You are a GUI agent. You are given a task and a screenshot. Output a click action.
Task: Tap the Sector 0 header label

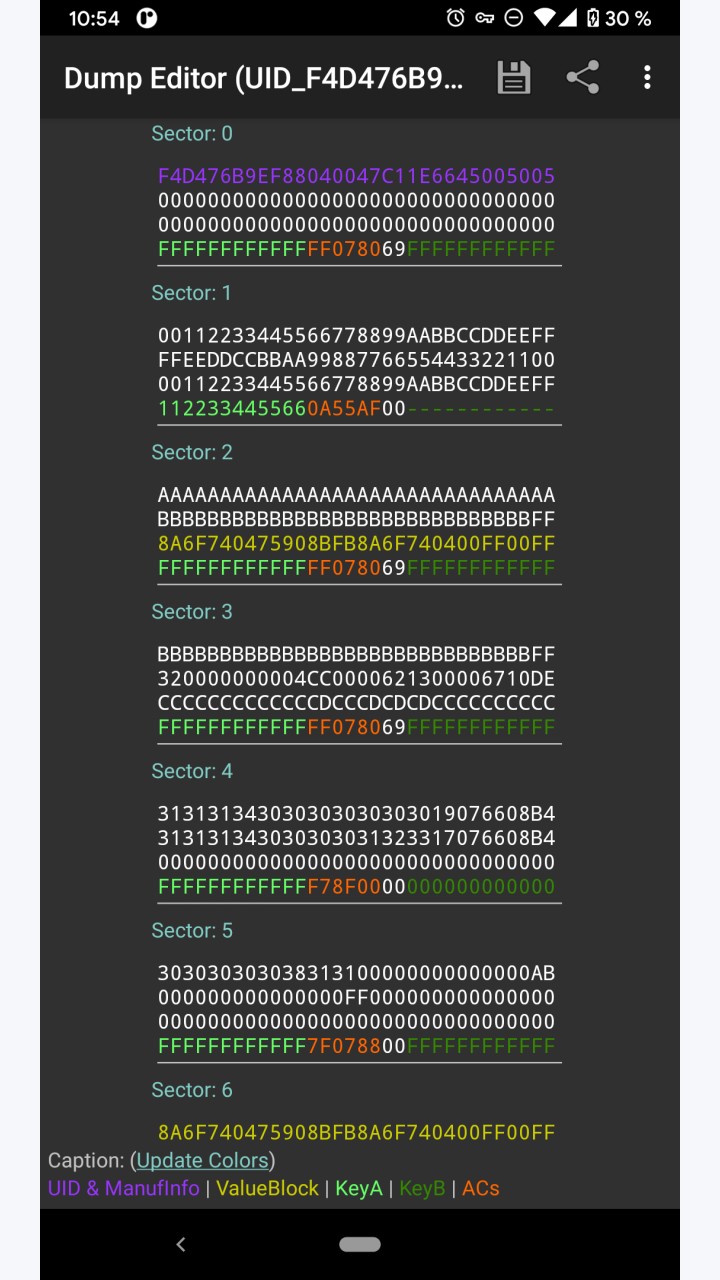pyautogui.click(x=192, y=133)
